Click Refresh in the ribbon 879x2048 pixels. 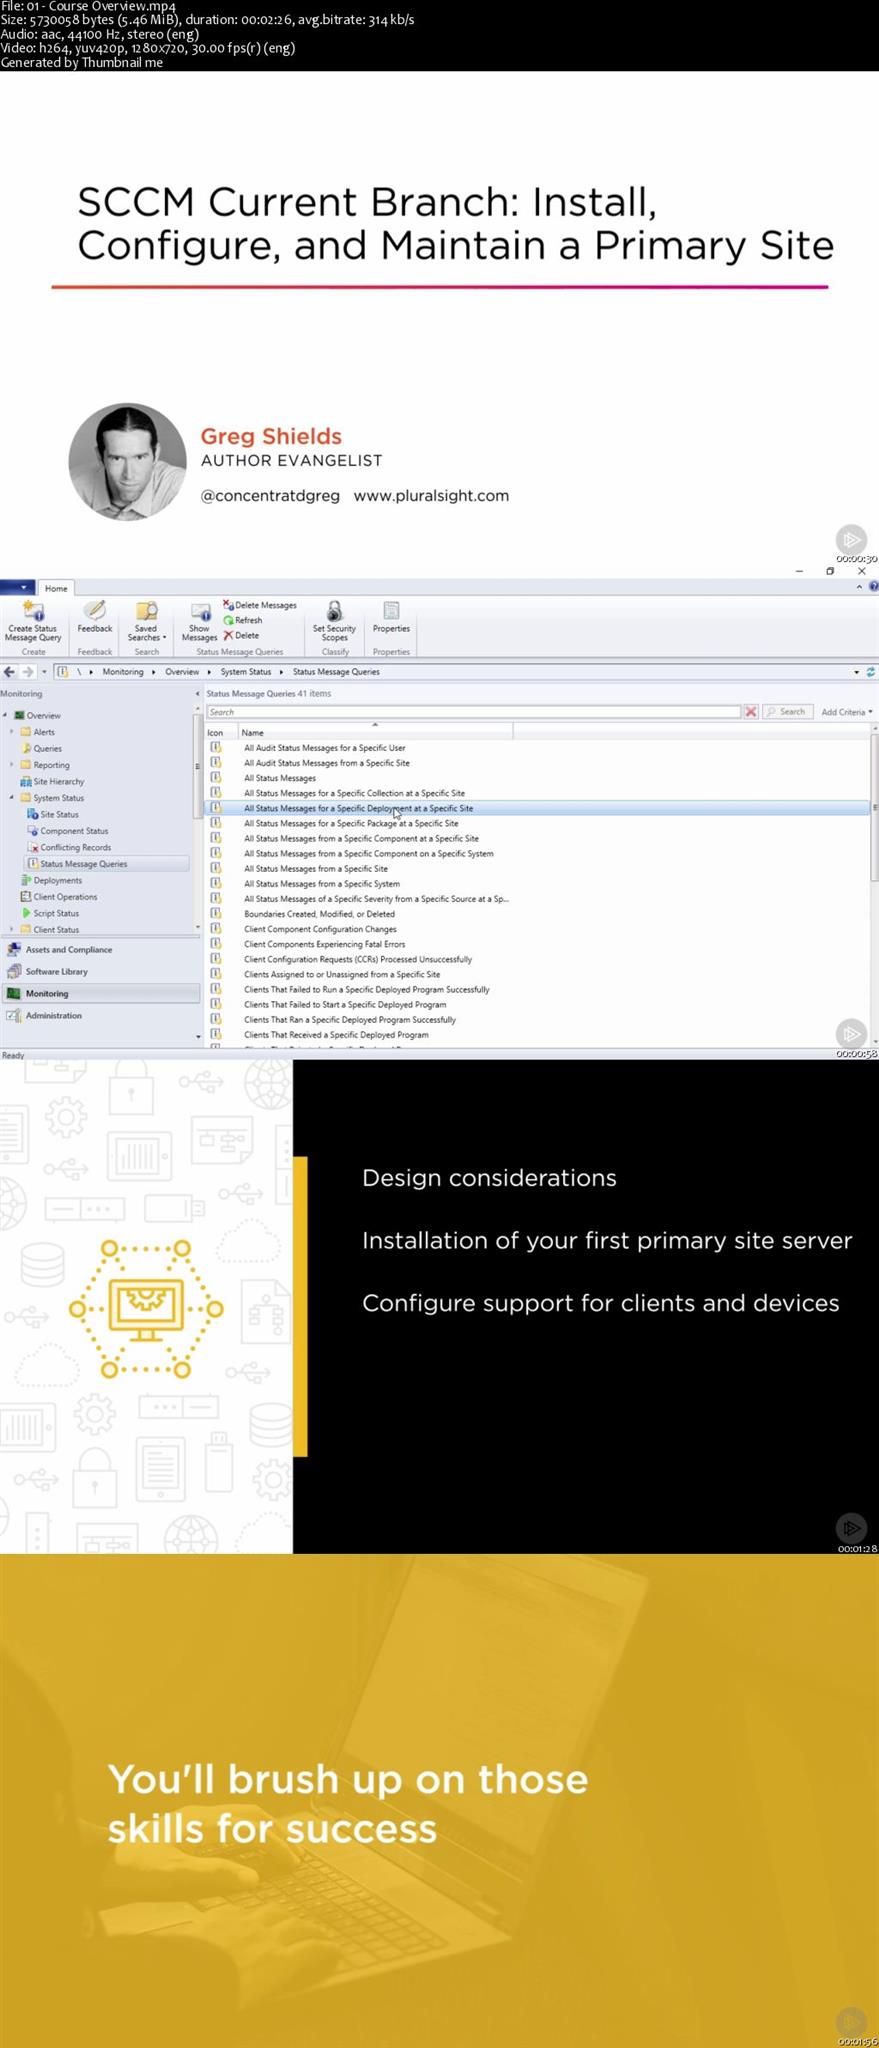243,620
